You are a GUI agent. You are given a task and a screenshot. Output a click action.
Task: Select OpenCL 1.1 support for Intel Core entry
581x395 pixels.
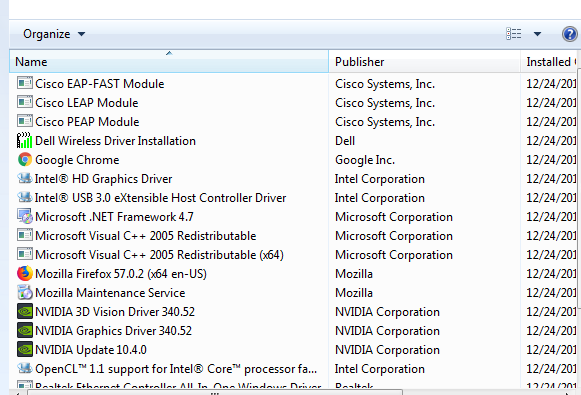click(176, 369)
